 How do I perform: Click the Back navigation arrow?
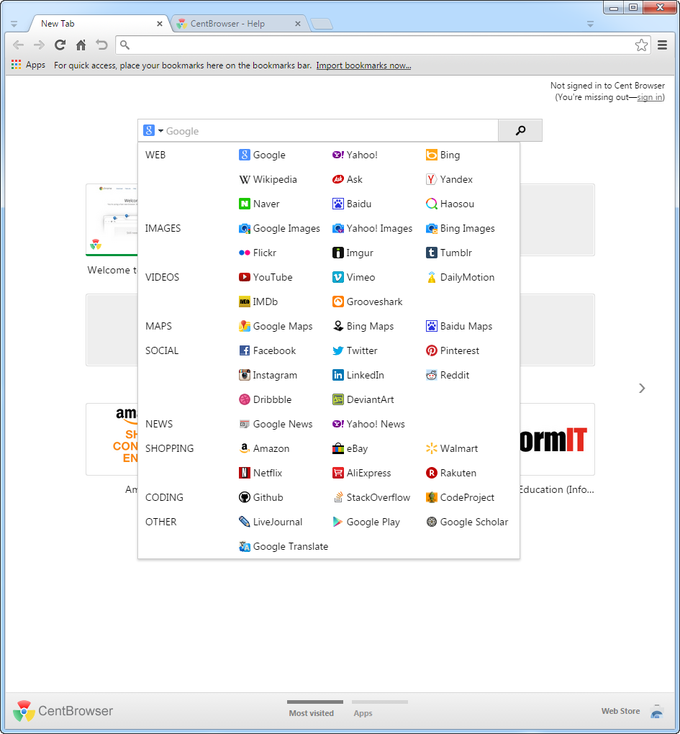[x=18, y=45]
